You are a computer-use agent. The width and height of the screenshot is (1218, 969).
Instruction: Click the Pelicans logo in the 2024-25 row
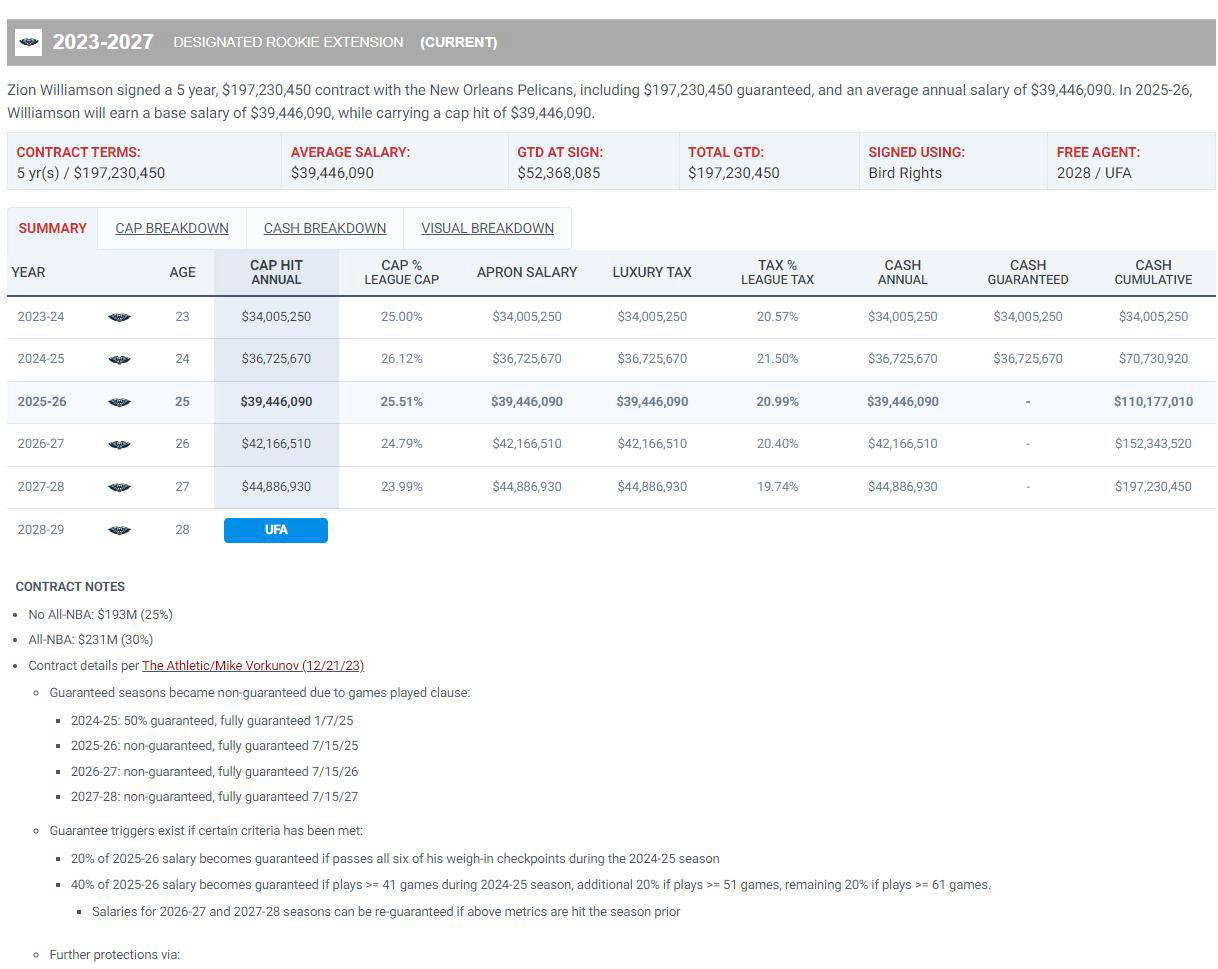point(119,359)
